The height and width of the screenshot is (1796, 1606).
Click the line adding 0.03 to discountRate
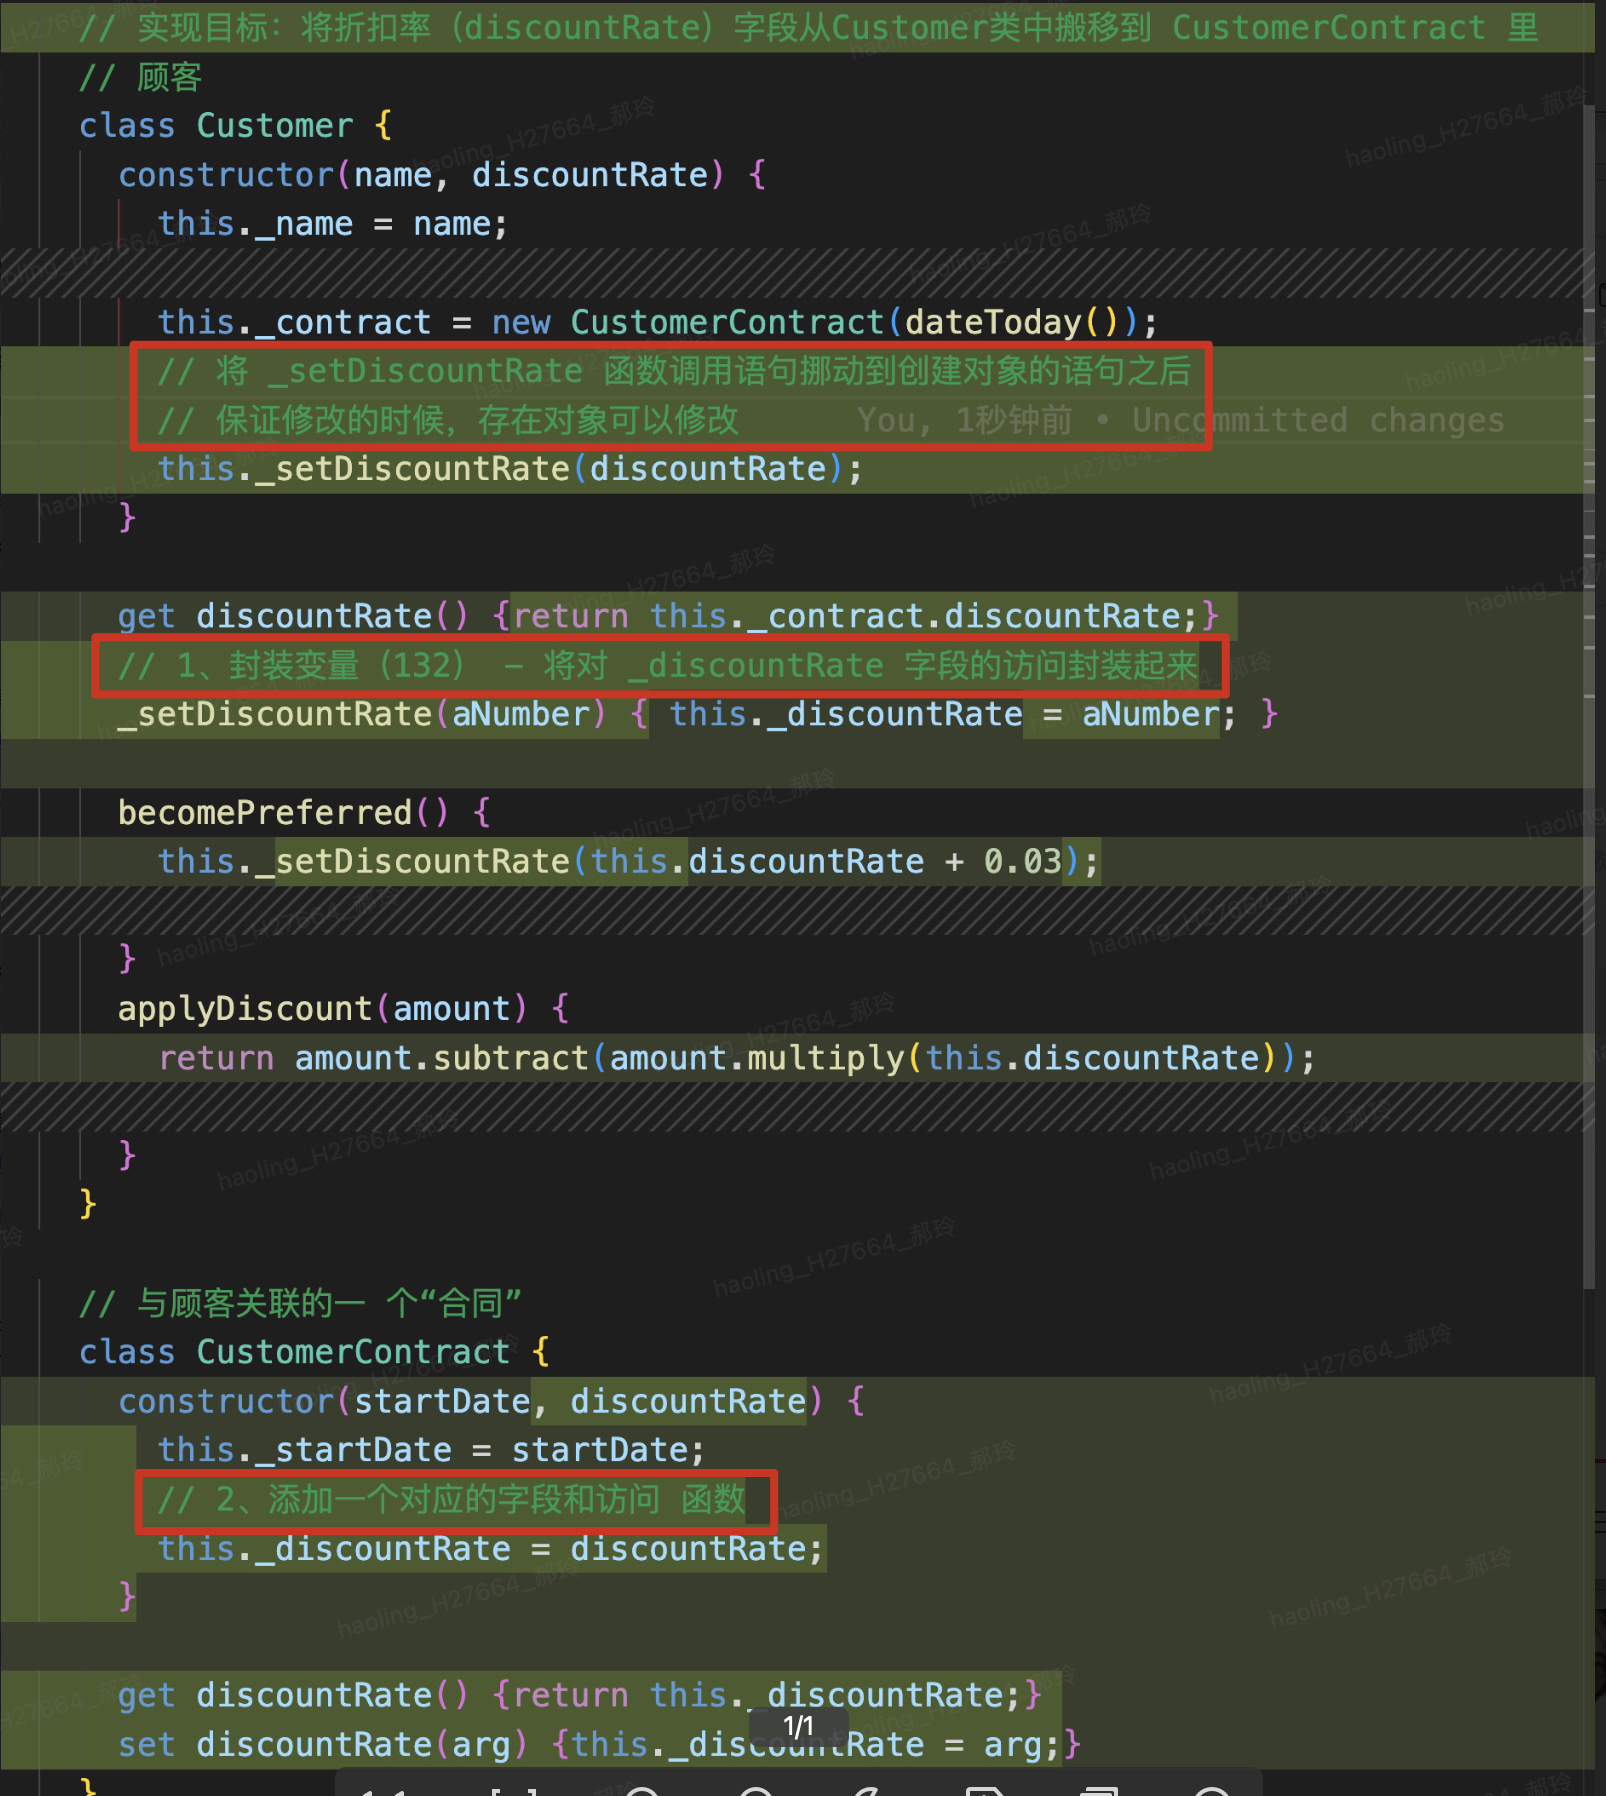tap(628, 861)
